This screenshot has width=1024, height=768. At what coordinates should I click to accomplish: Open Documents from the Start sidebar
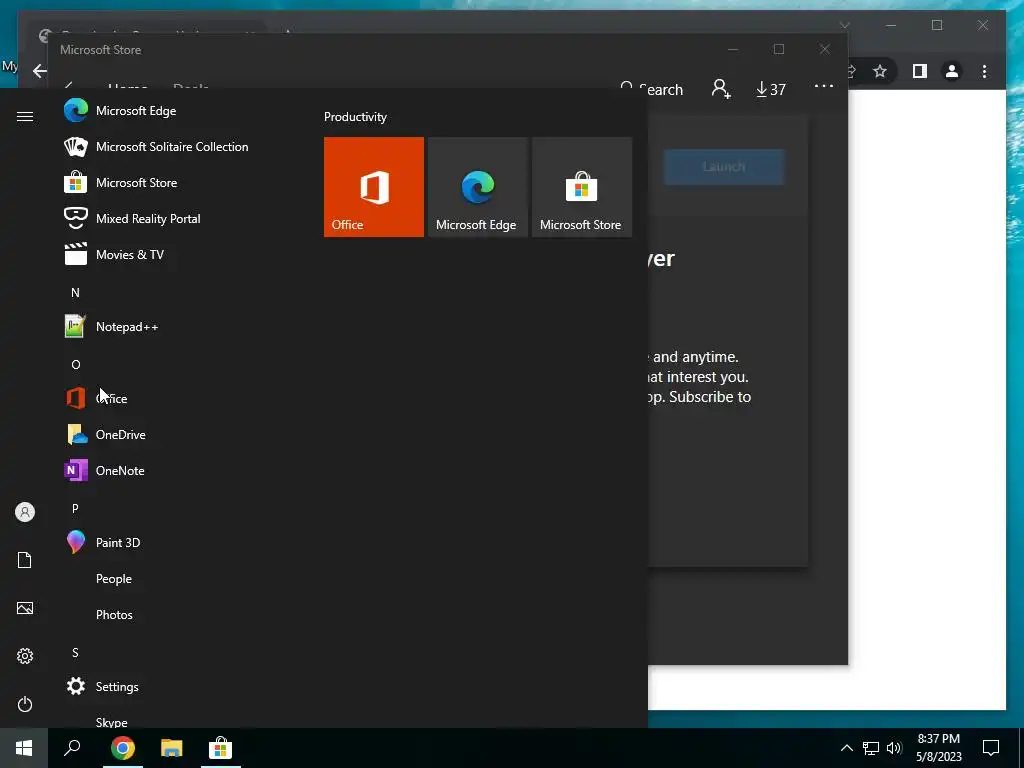pos(25,560)
